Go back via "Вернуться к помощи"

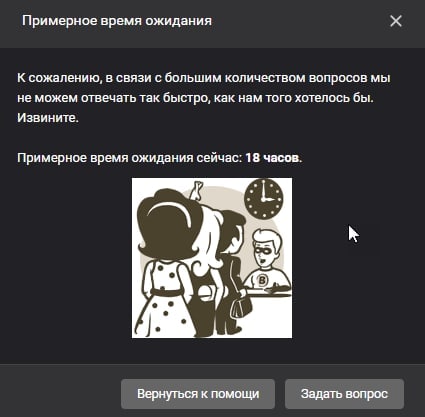198,394
